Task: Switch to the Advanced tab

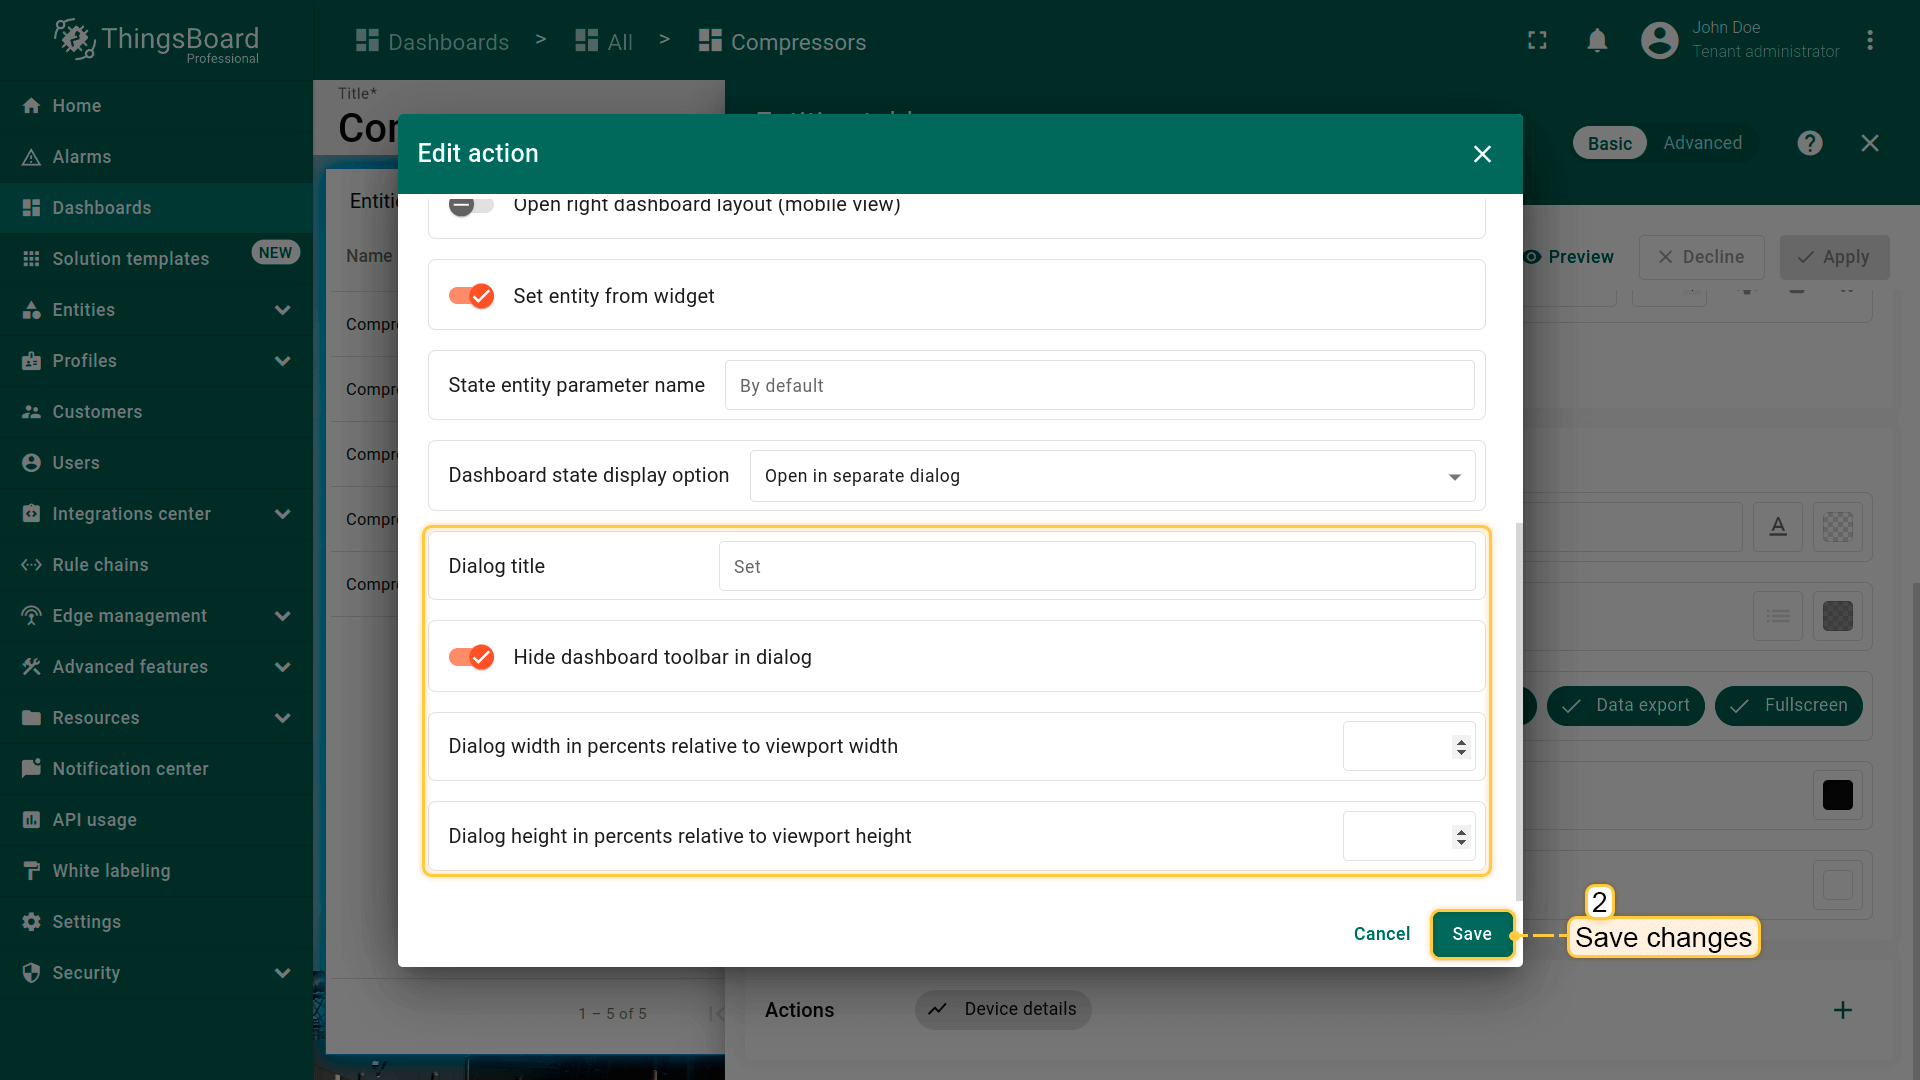Action: [x=1702, y=143]
